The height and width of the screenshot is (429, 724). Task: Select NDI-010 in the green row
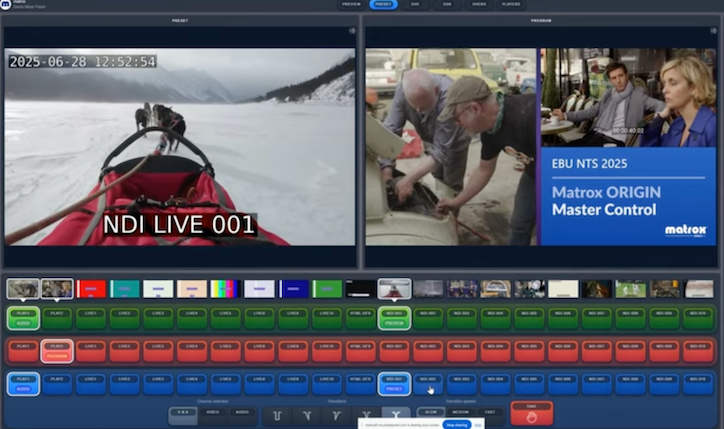[x=698, y=318]
